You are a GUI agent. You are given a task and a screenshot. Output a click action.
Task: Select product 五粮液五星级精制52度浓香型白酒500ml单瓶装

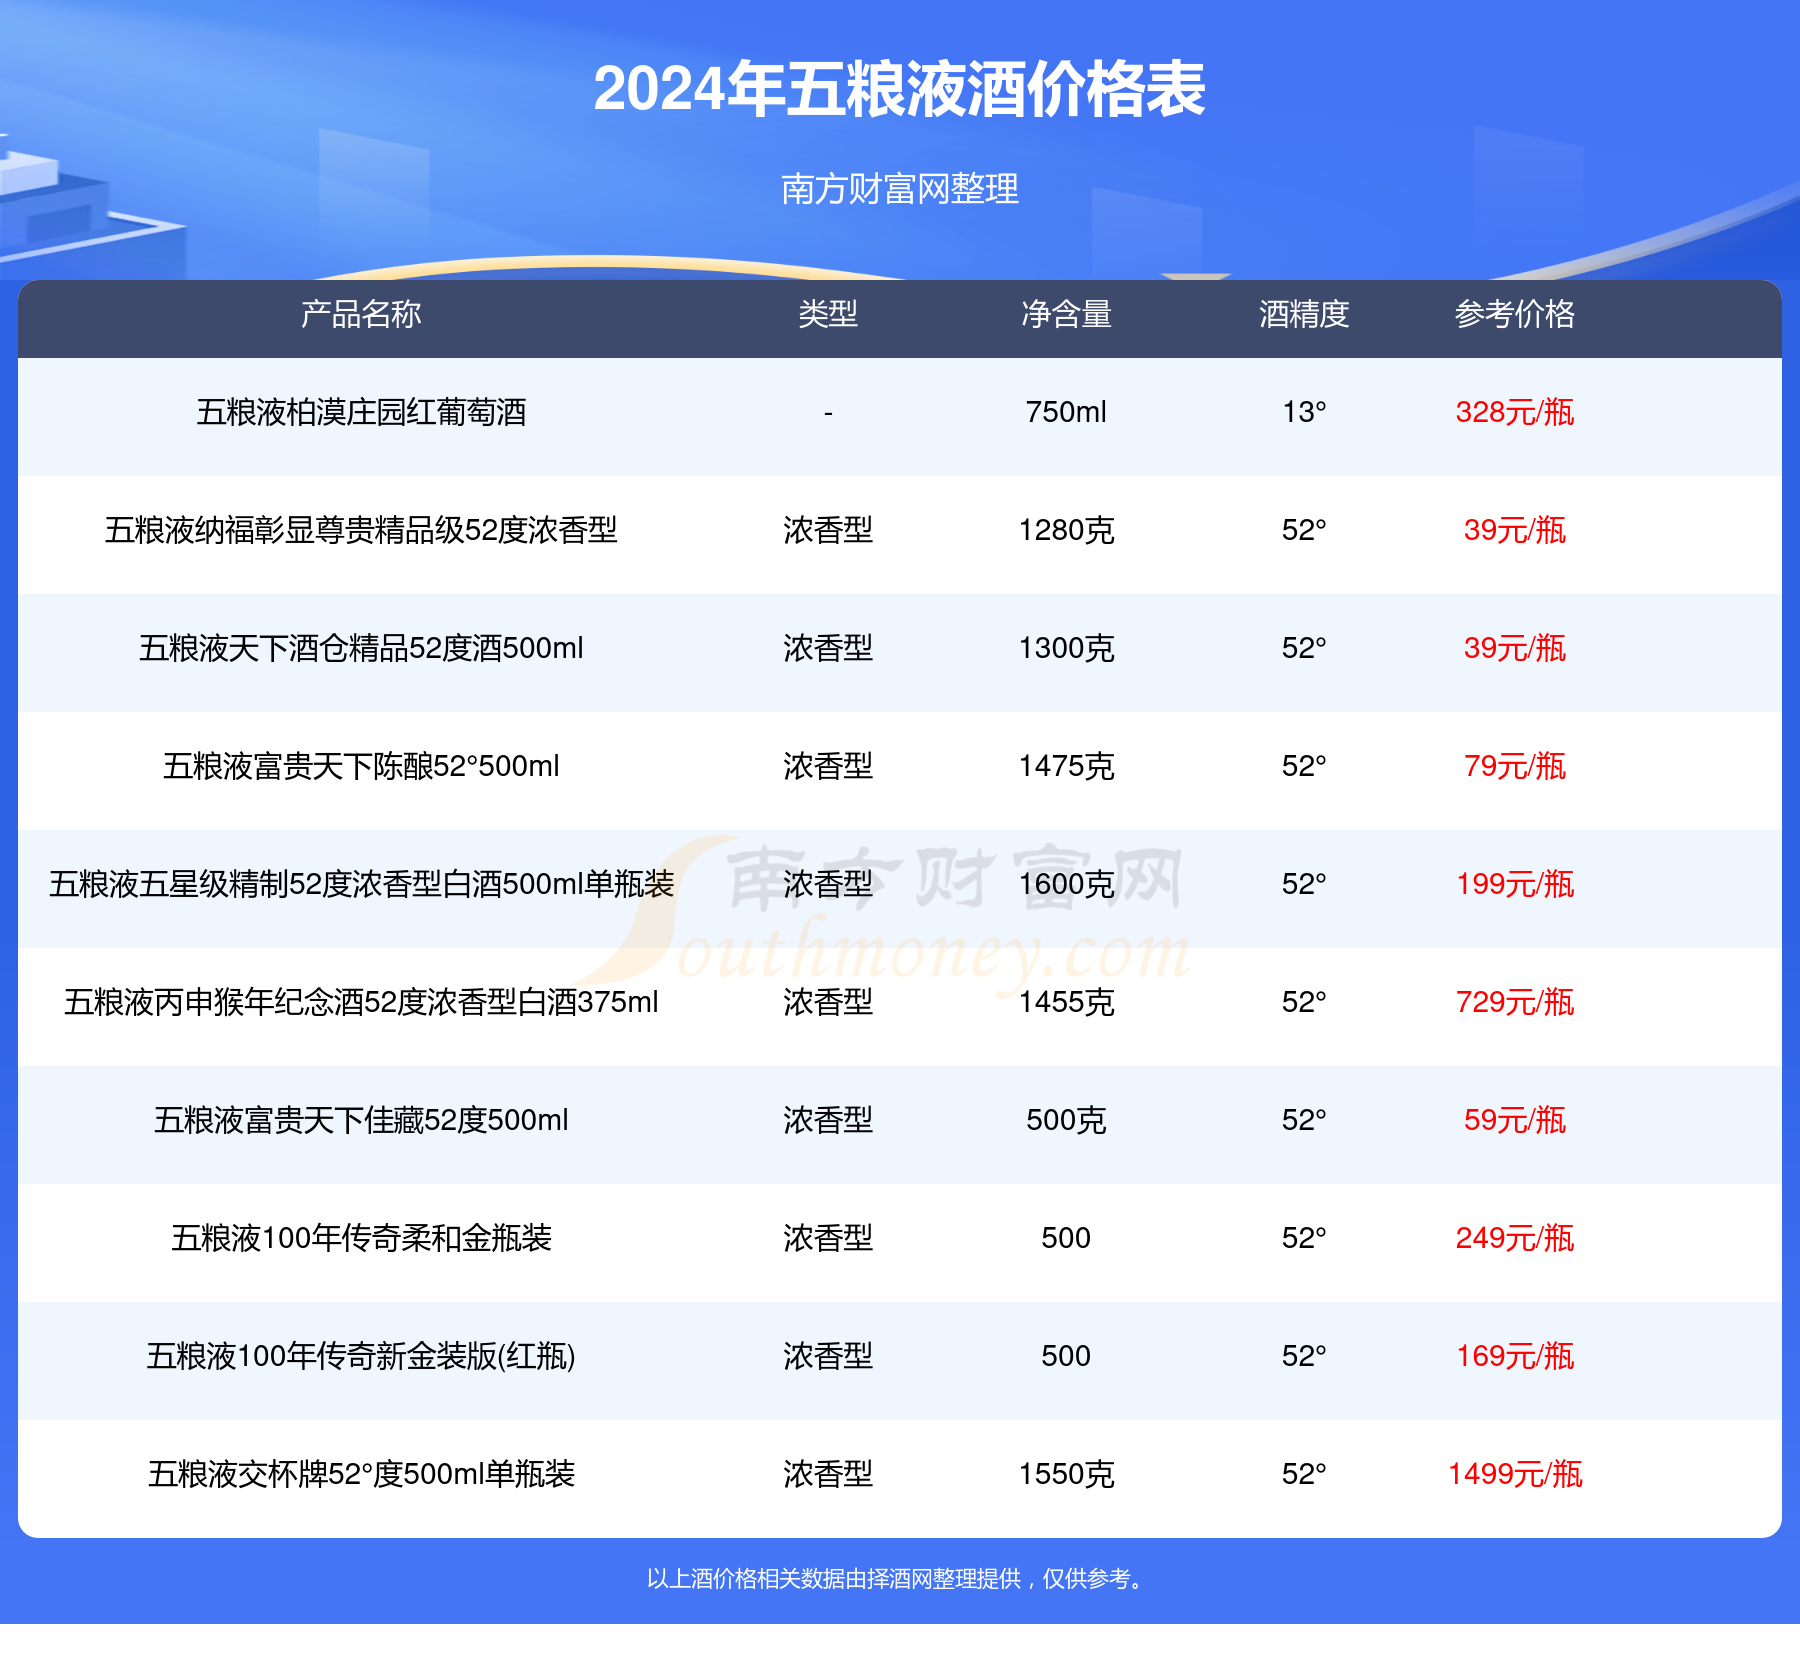pos(361,884)
